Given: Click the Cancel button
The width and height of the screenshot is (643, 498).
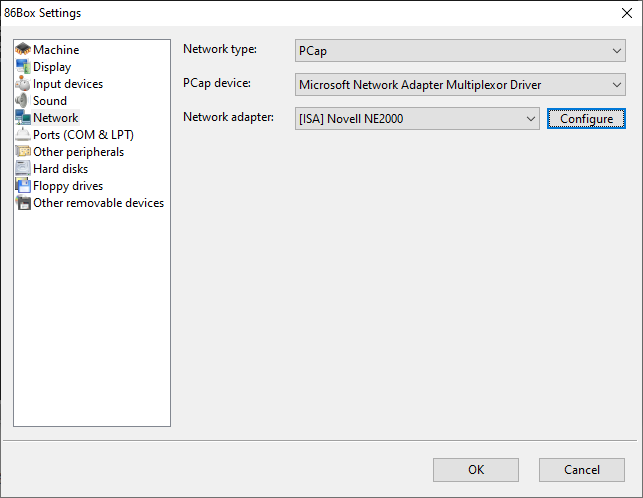Looking at the screenshot, I should (581, 470).
